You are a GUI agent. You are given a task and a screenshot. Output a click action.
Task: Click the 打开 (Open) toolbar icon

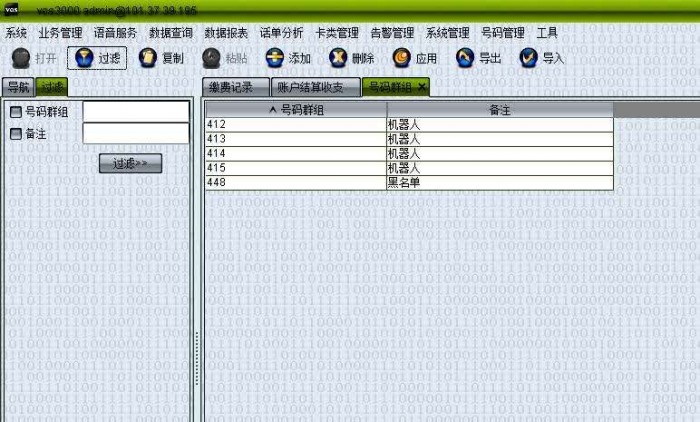21,58
